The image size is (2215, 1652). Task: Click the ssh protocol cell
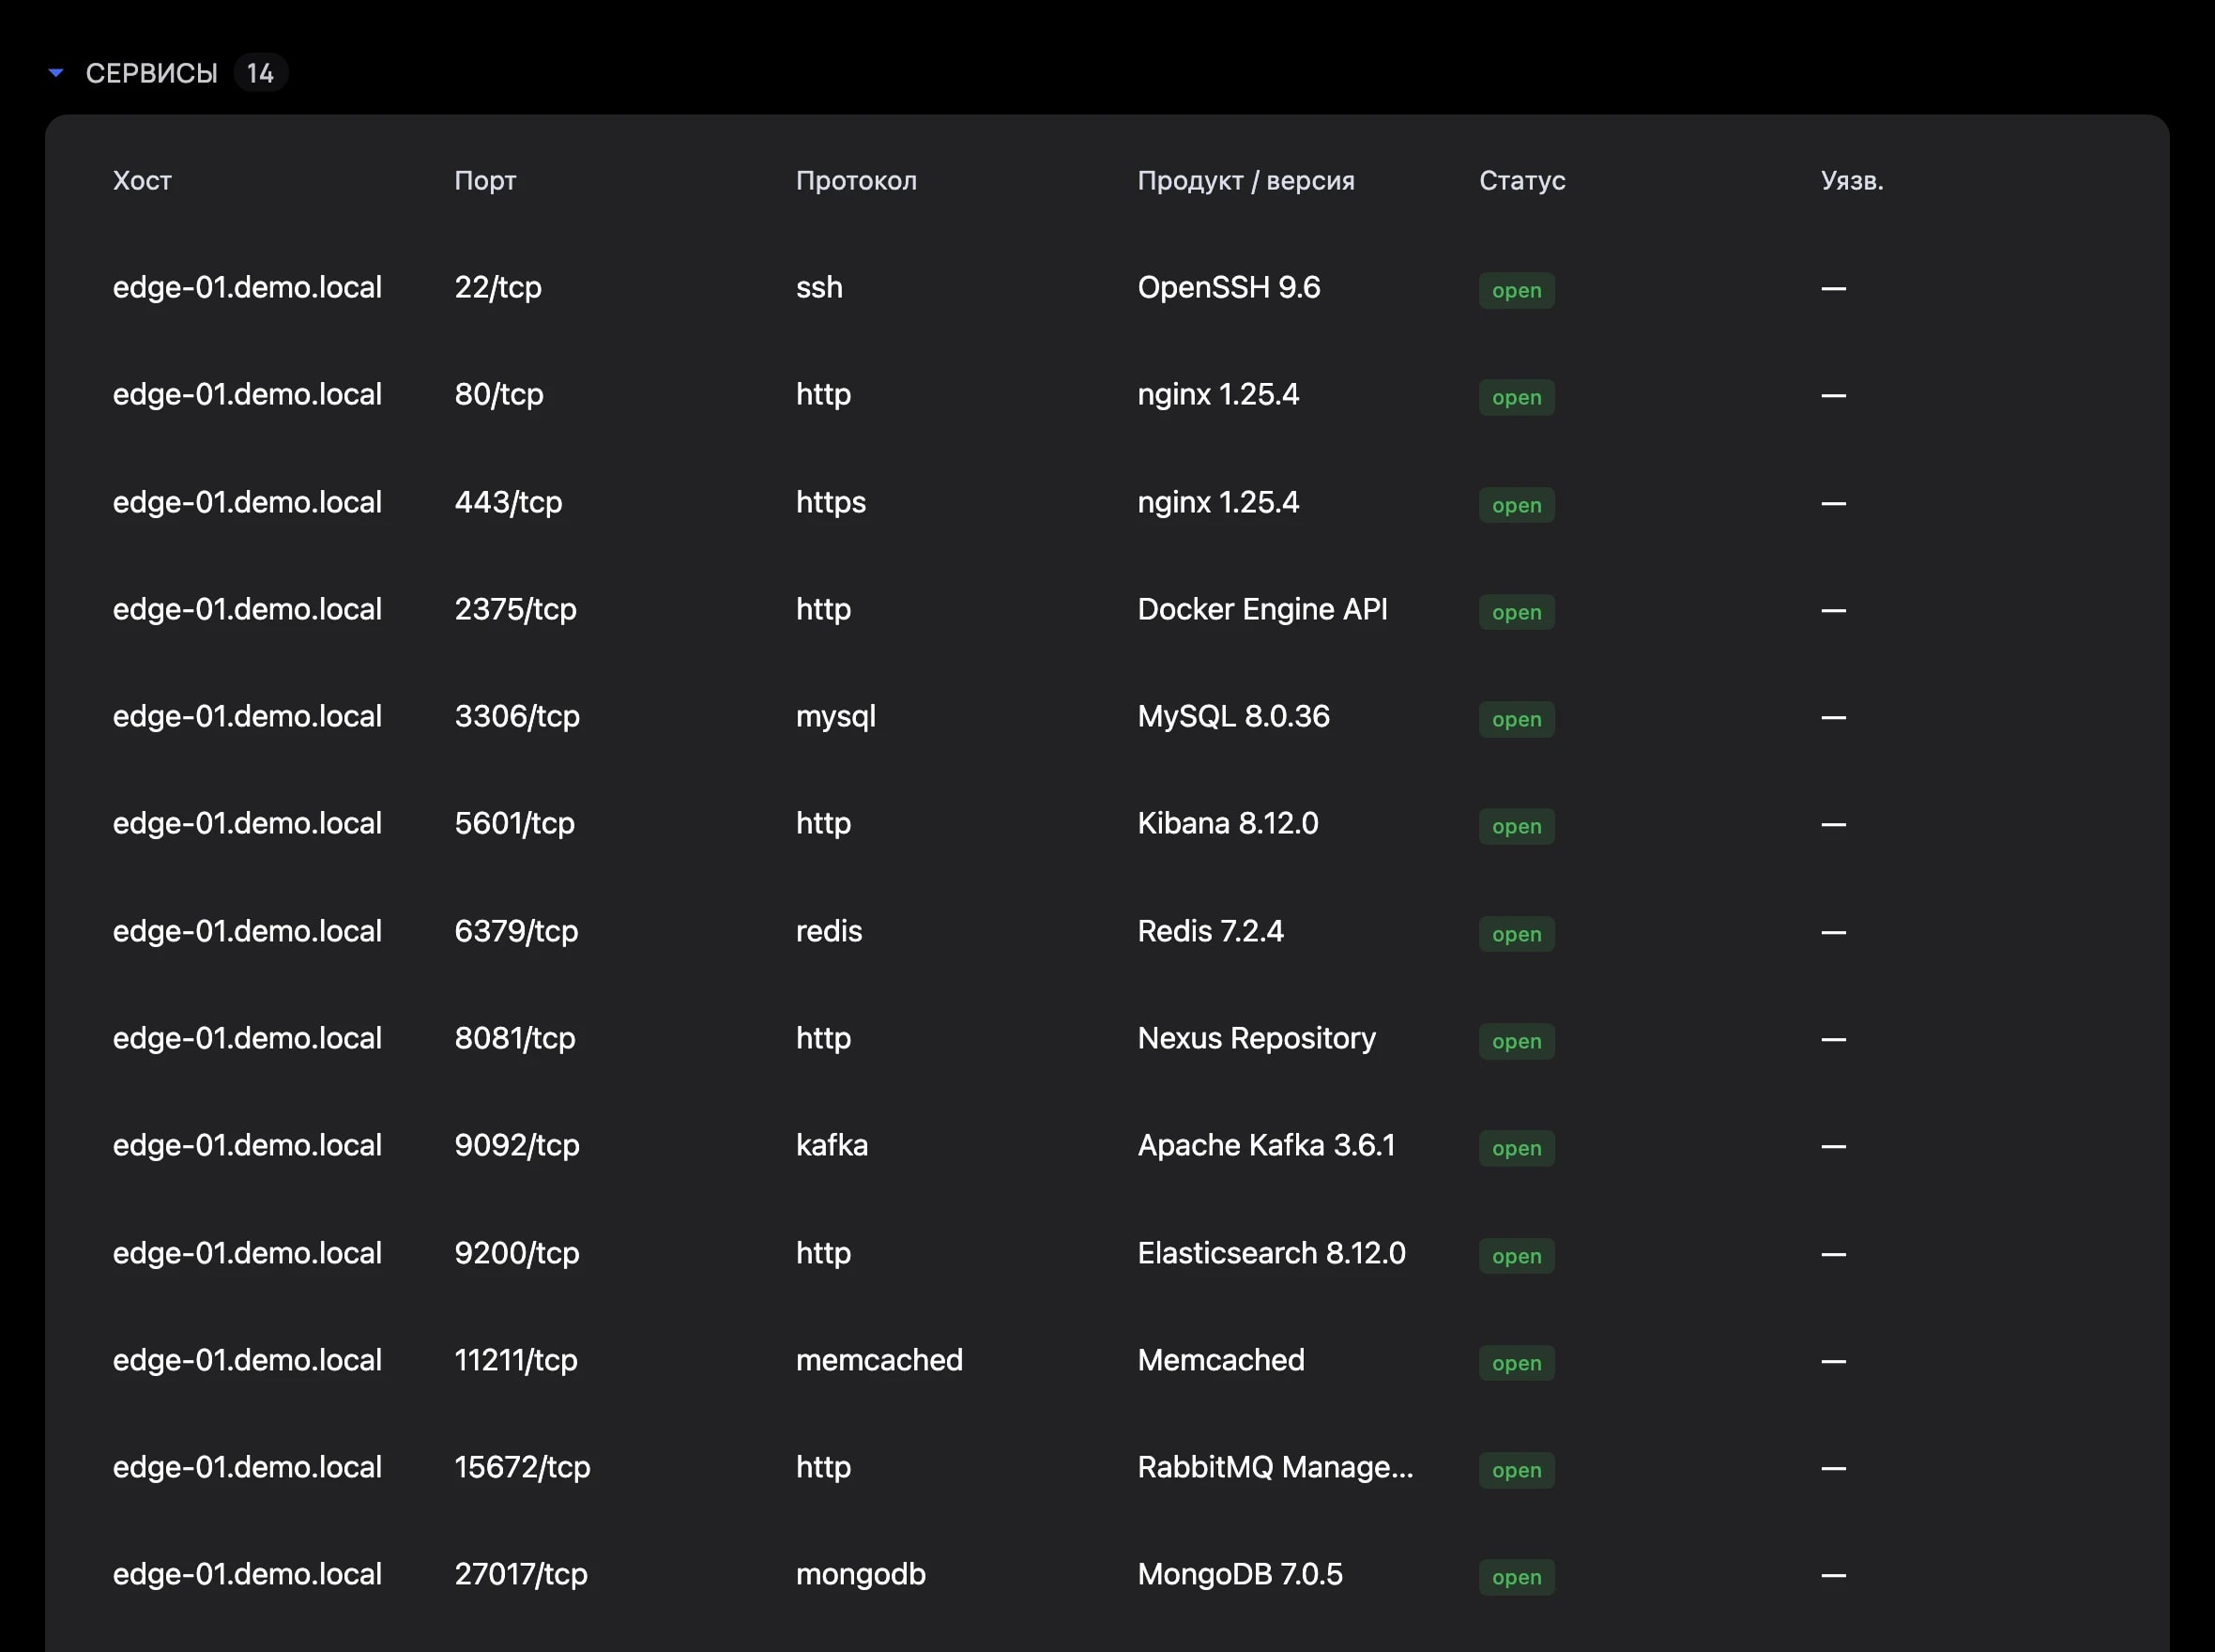[819, 288]
